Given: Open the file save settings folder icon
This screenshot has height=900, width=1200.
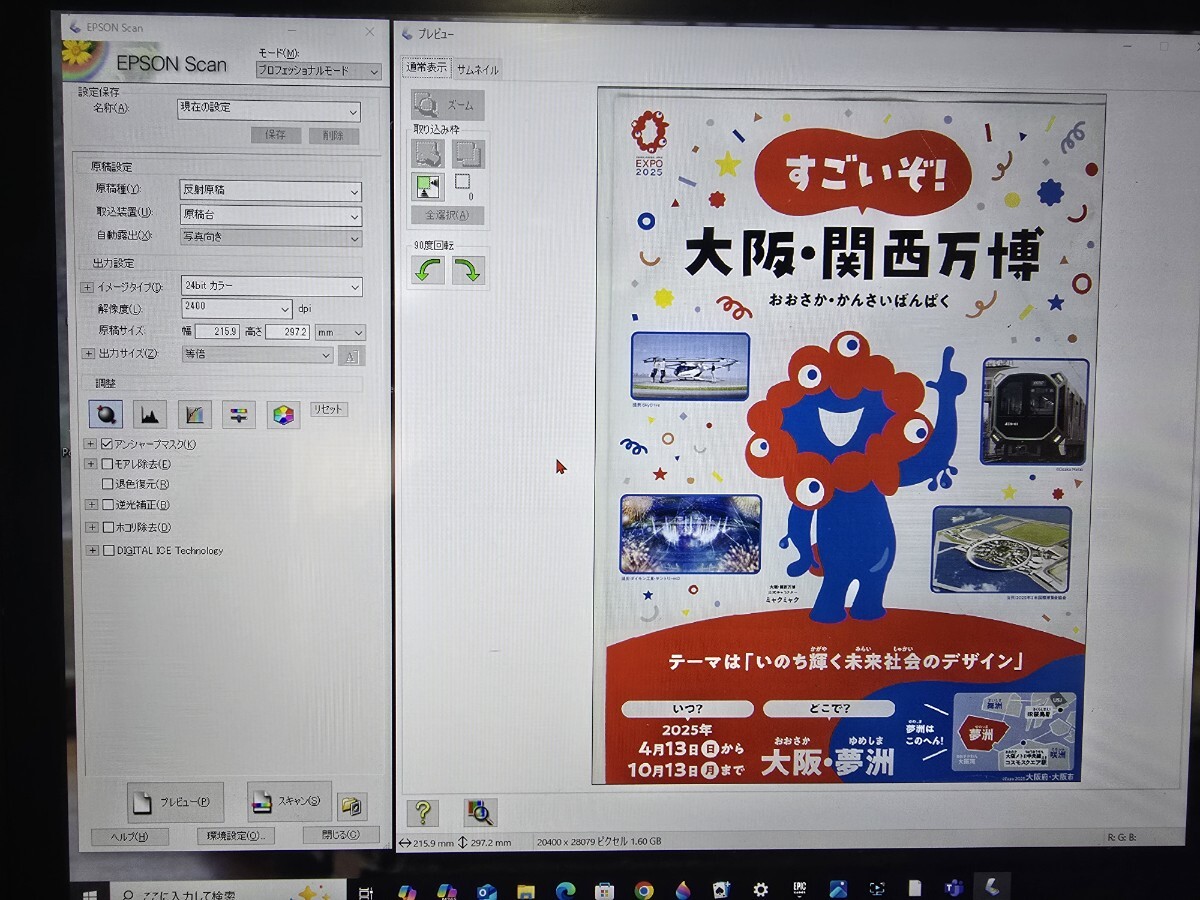Looking at the screenshot, I should pos(352,805).
